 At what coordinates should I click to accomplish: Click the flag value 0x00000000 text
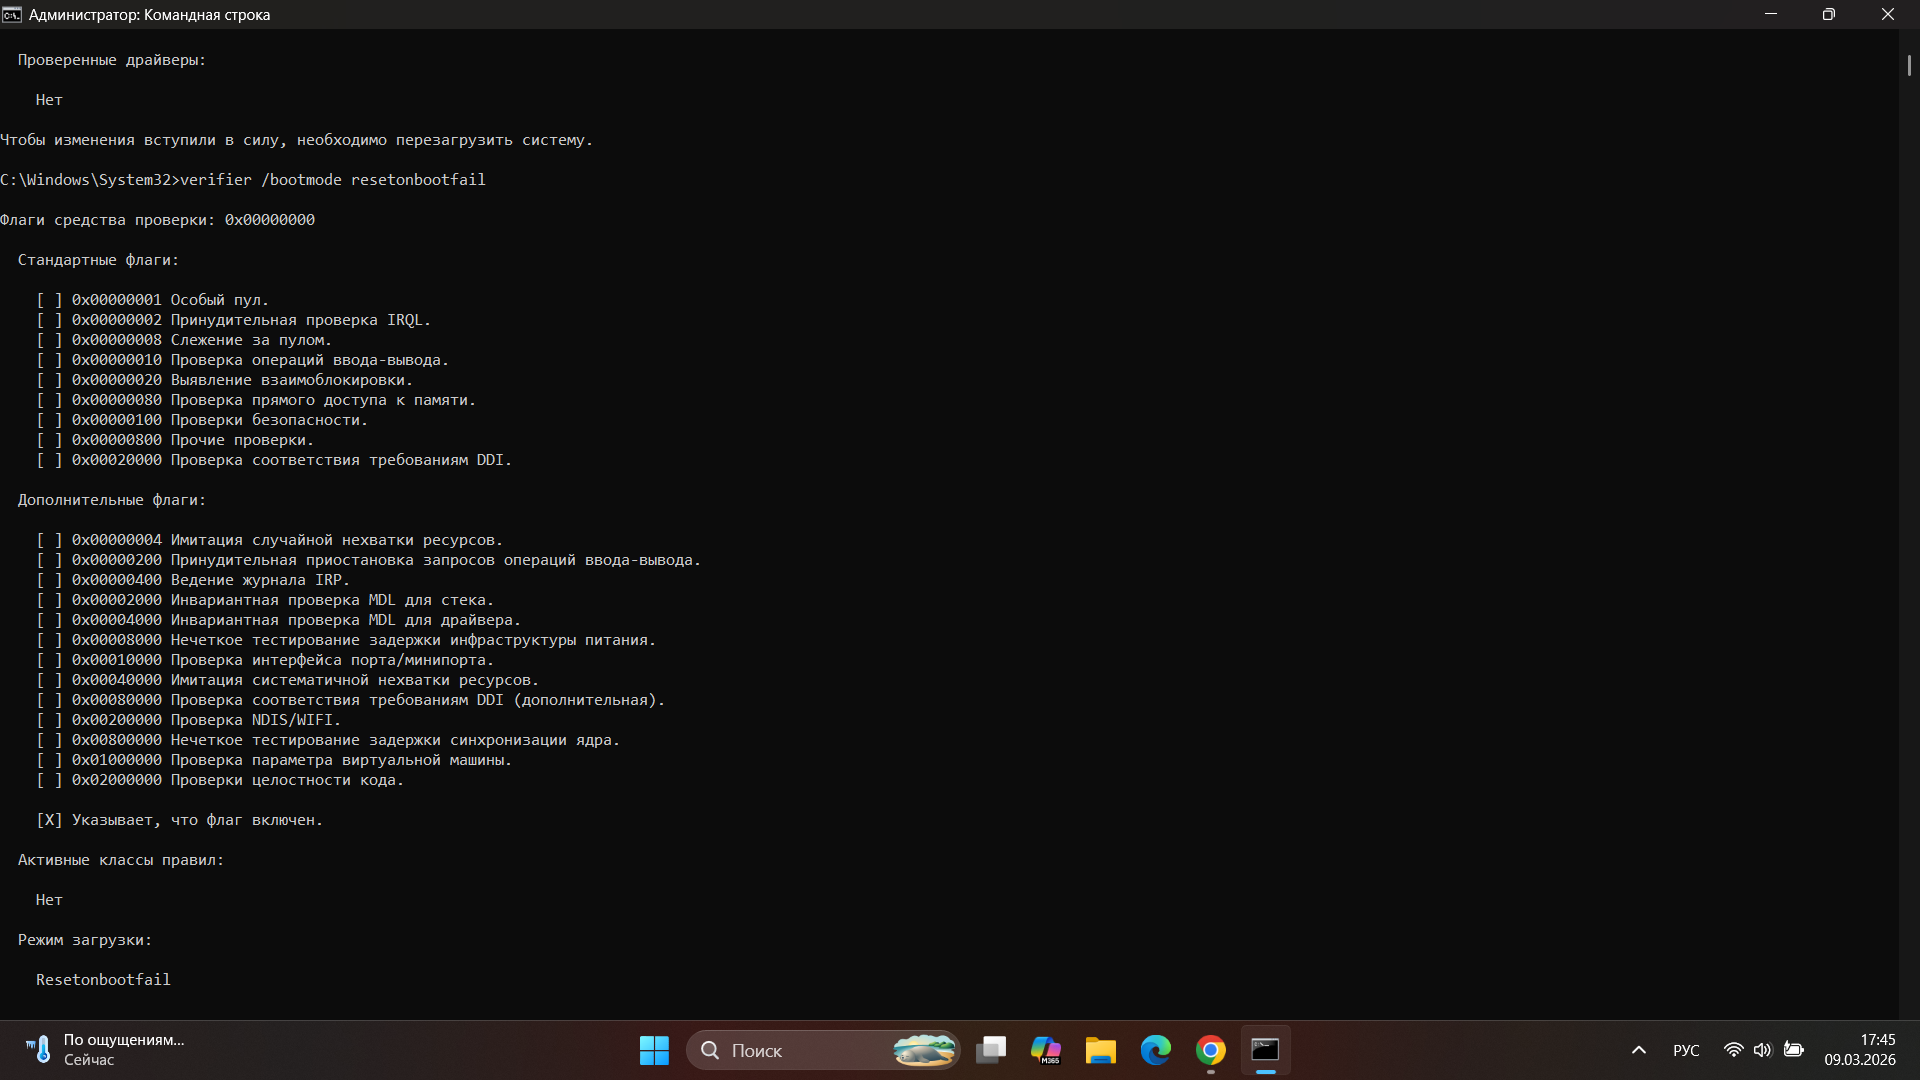click(x=270, y=220)
